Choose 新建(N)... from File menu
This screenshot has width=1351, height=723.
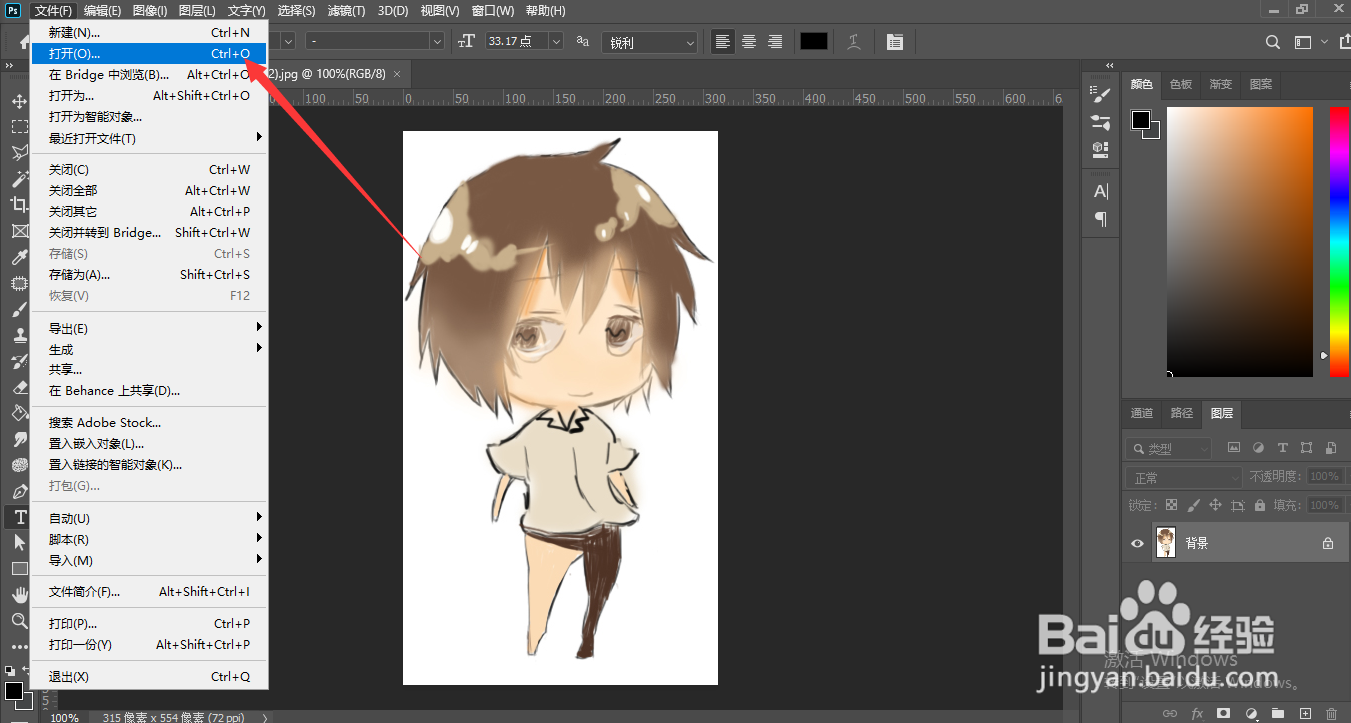[150, 33]
